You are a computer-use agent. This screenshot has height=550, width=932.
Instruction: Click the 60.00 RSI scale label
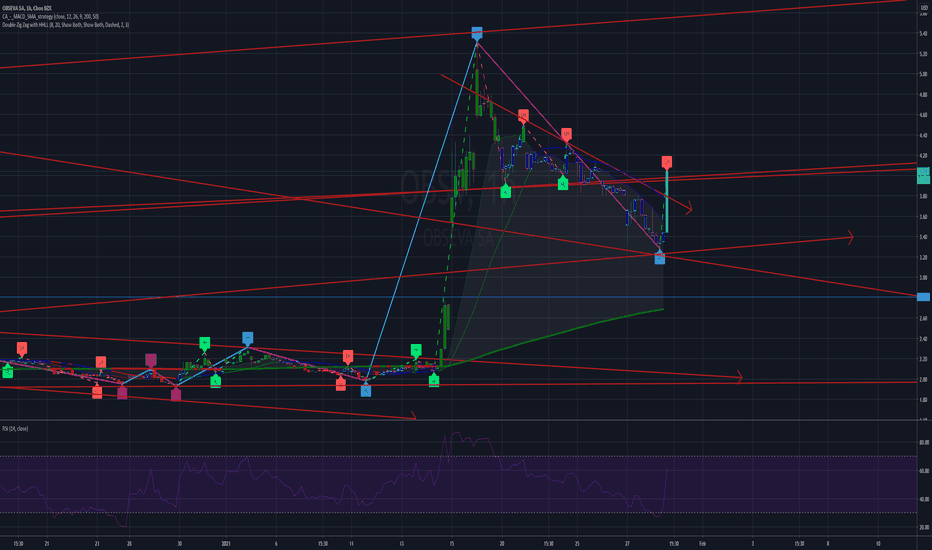point(924,471)
